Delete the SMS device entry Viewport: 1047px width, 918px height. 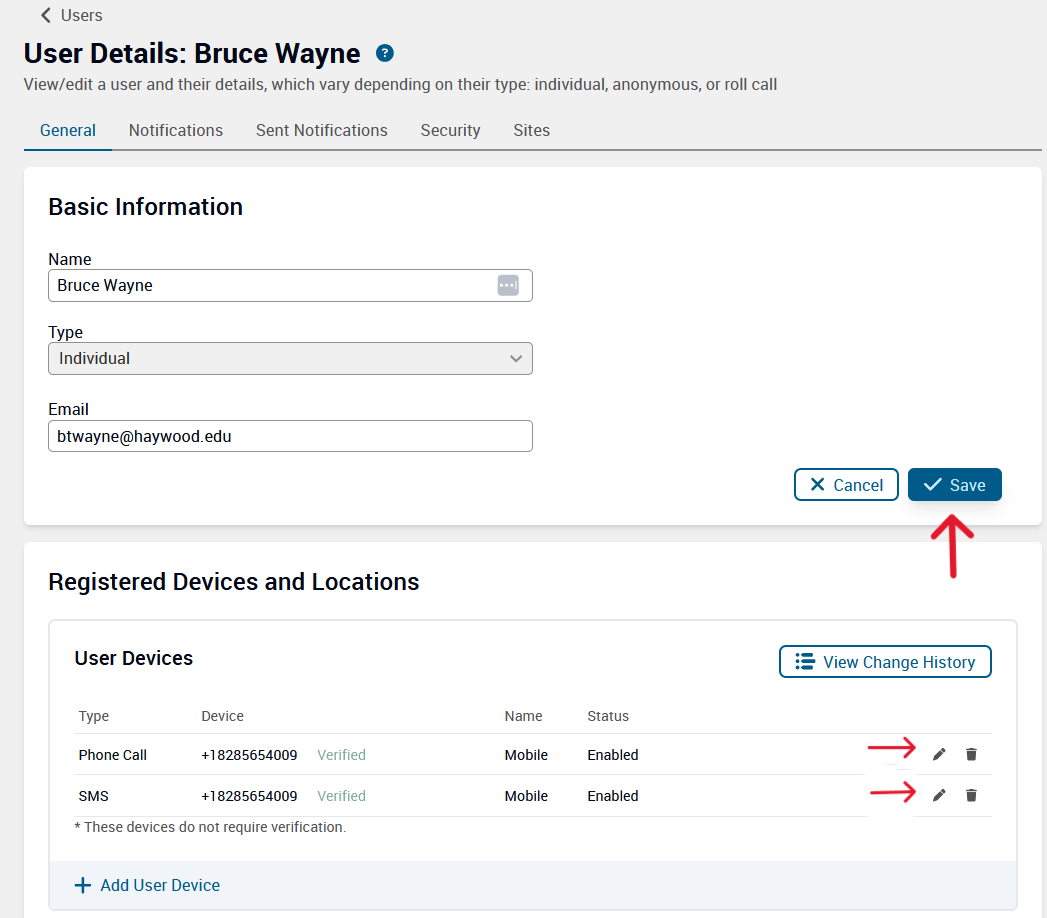point(971,795)
